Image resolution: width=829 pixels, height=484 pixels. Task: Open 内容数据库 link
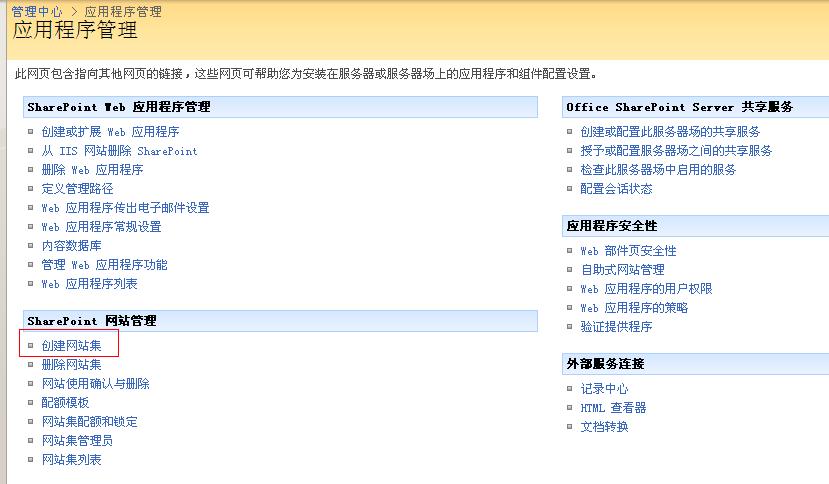click(71, 246)
